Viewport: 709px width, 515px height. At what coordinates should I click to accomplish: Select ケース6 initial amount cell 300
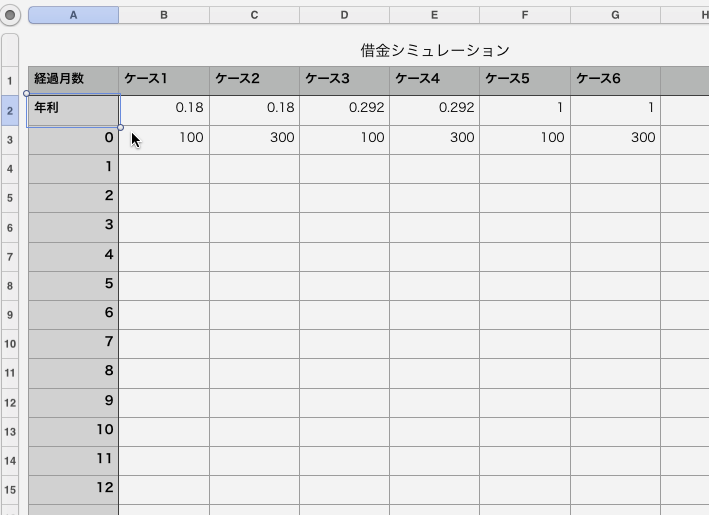[x=615, y=140]
